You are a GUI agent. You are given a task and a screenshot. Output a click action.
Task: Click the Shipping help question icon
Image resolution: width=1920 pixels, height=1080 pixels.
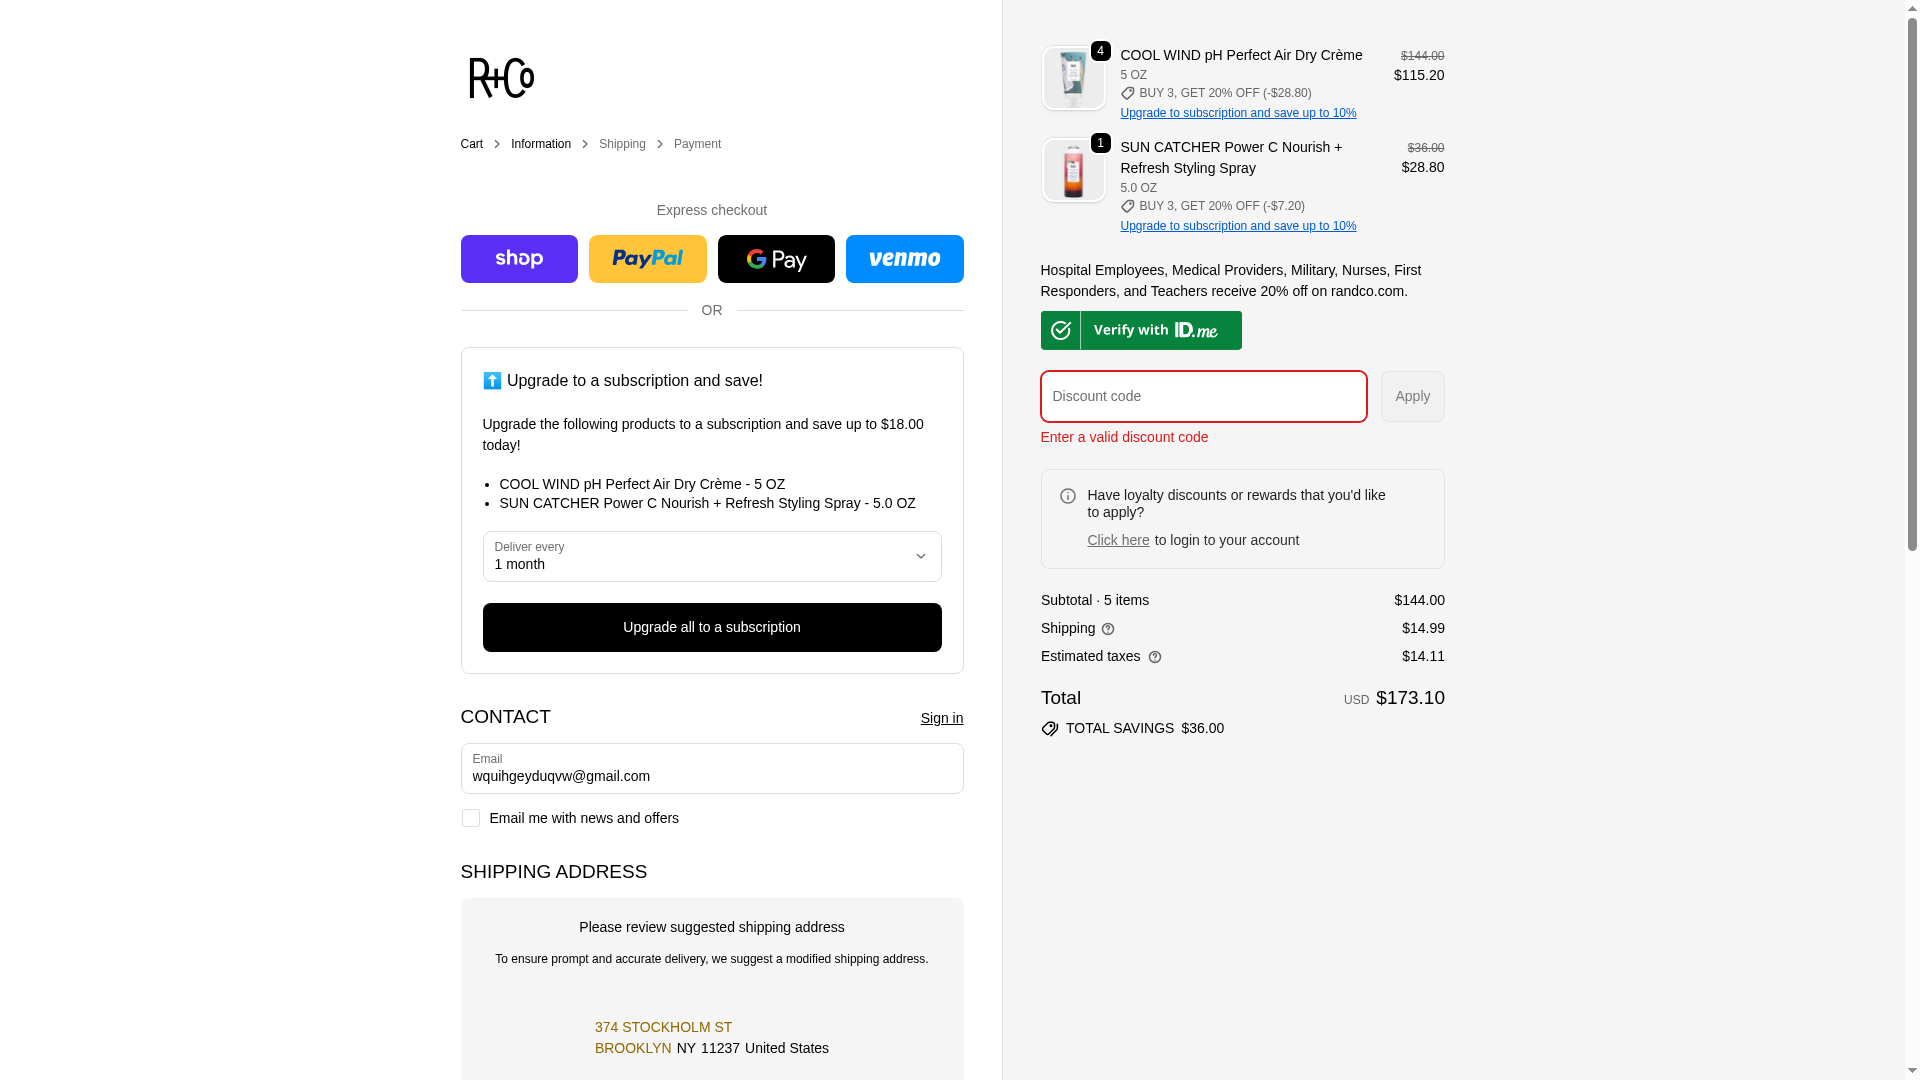pyautogui.click(x=1108, y=629)
